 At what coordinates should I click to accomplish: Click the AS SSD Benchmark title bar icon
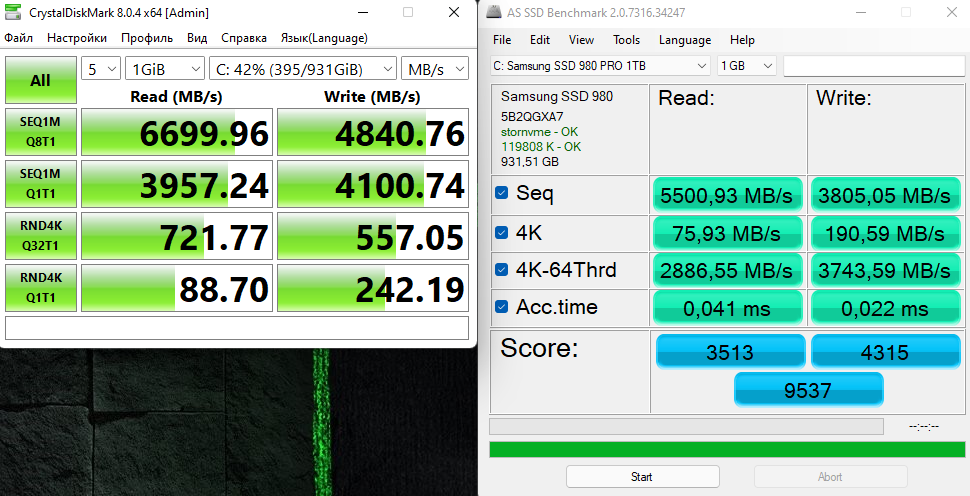494,12
